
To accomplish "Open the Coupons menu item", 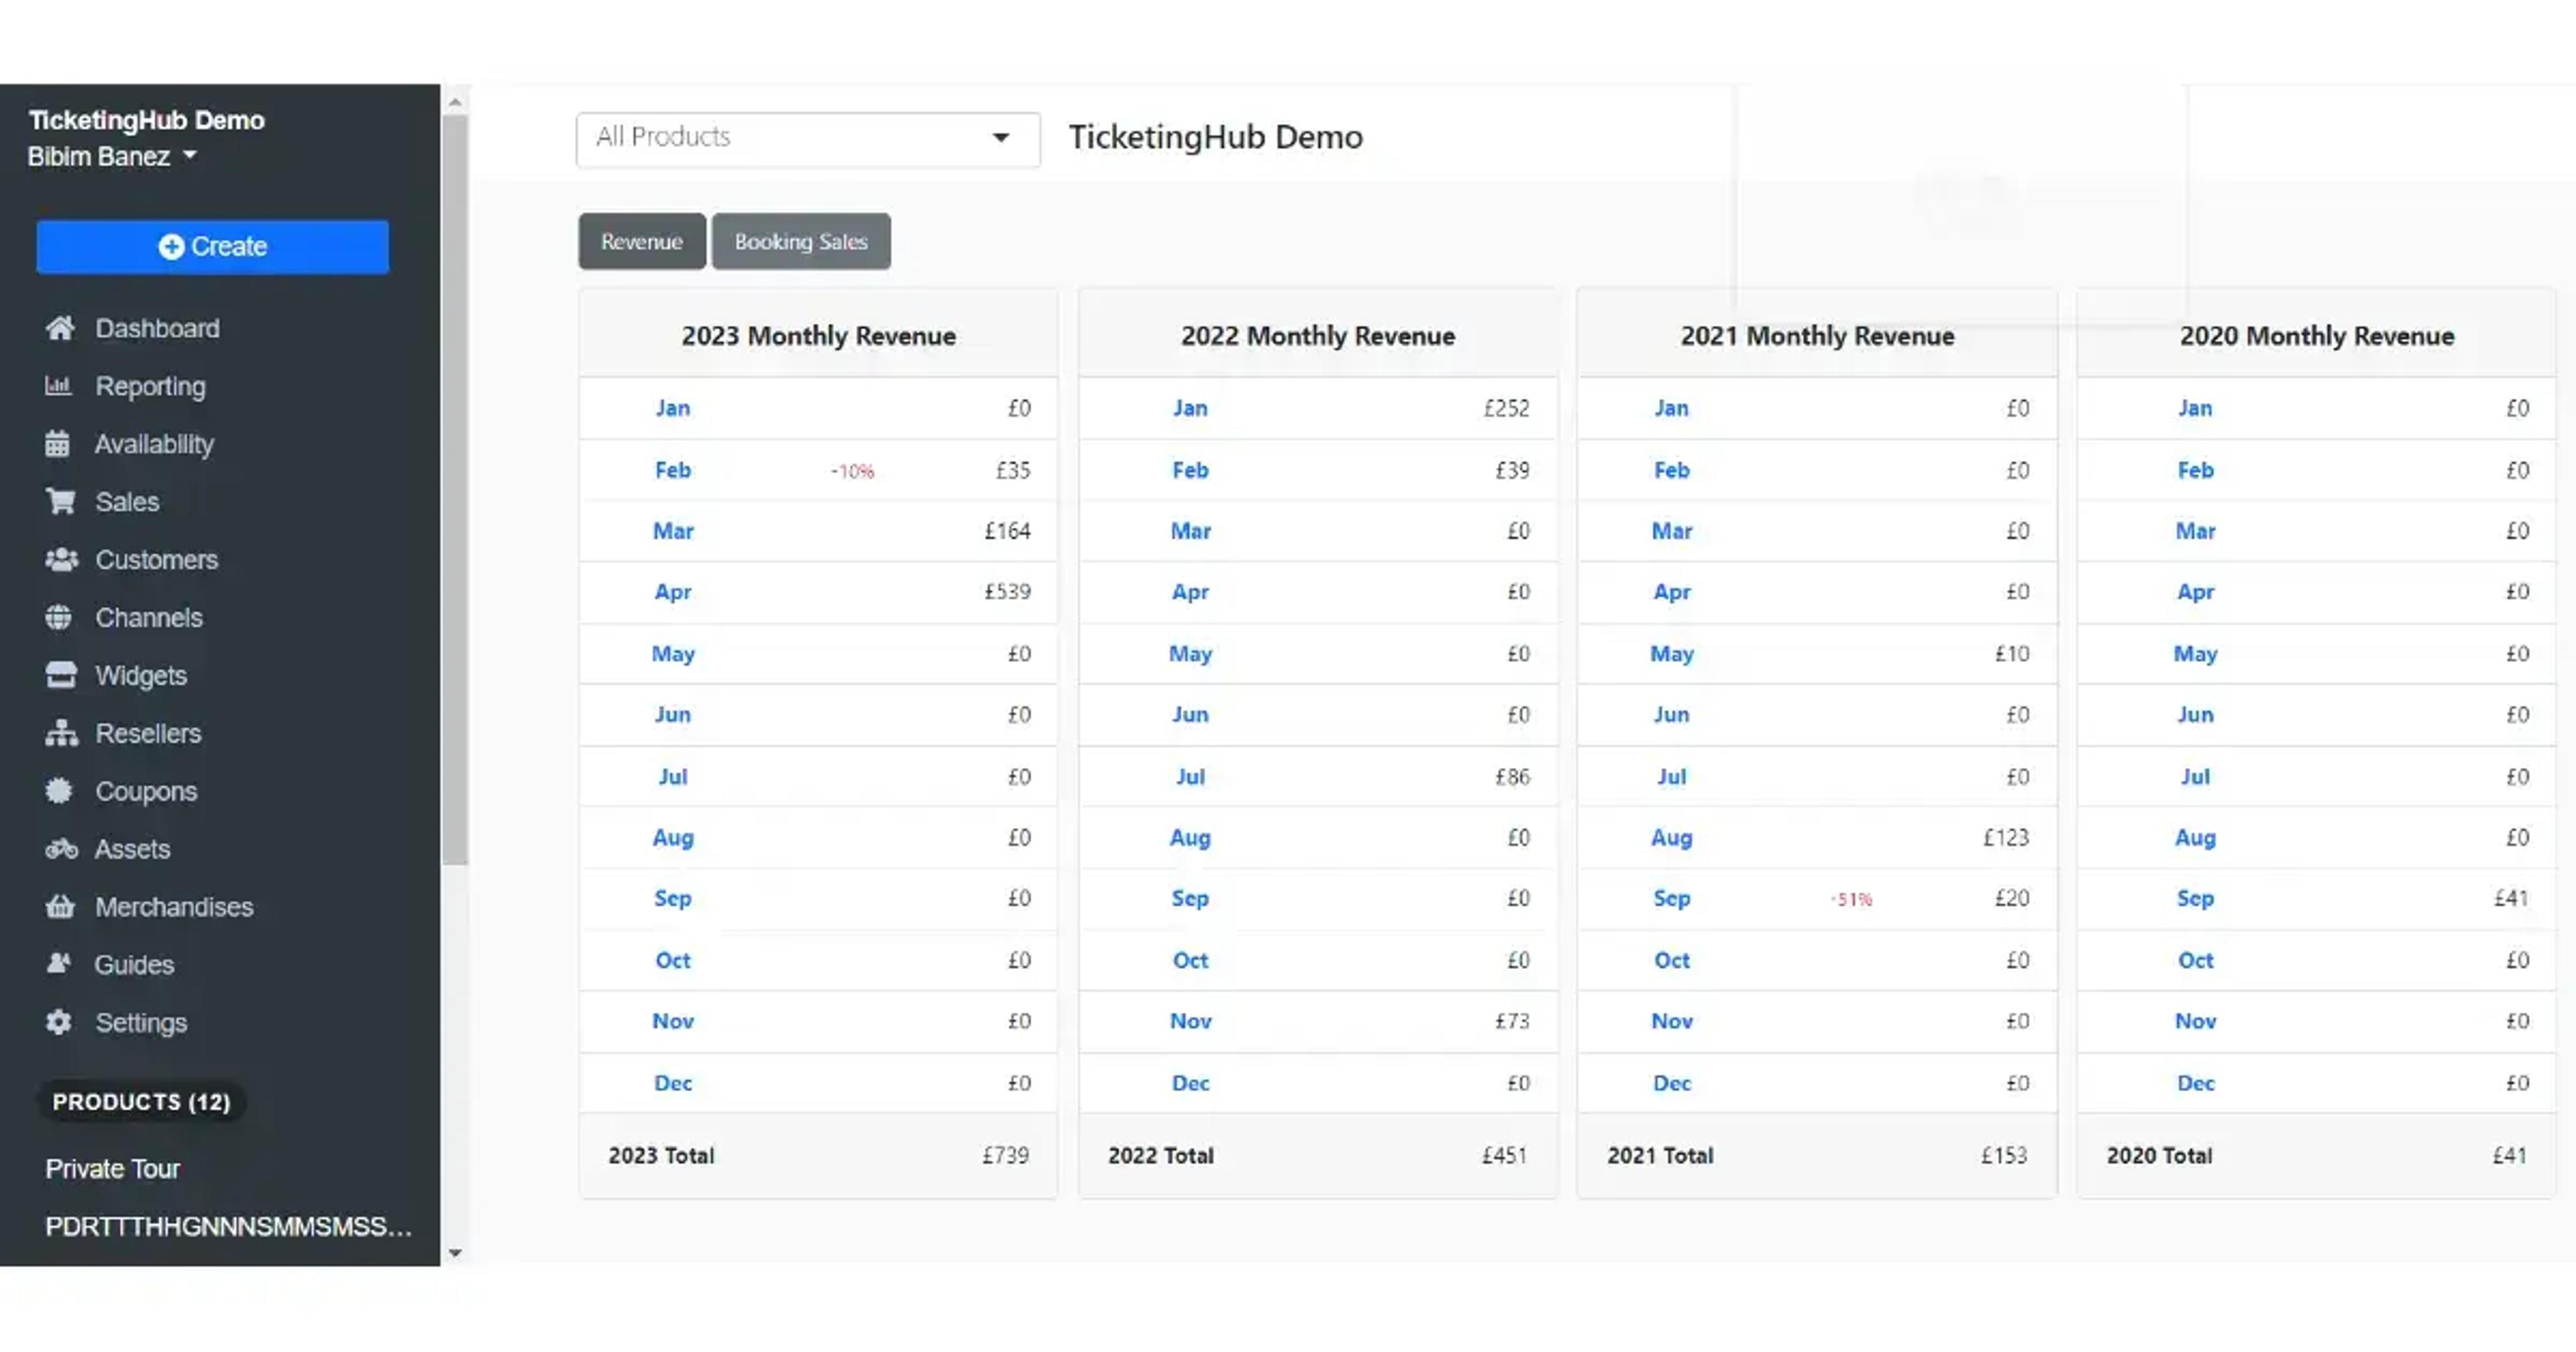I will 146,791.
